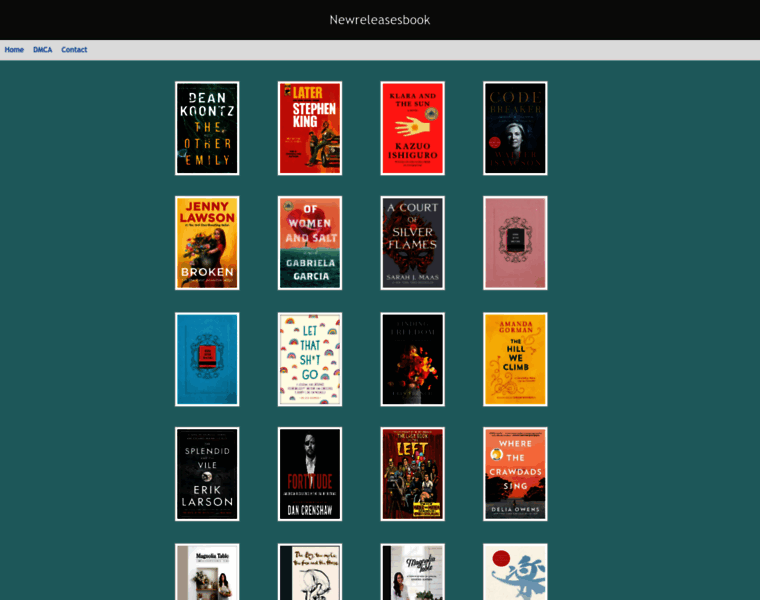The image size is (760, 600).
Task: Open cover with blue Japanese character
Action: 515,572
